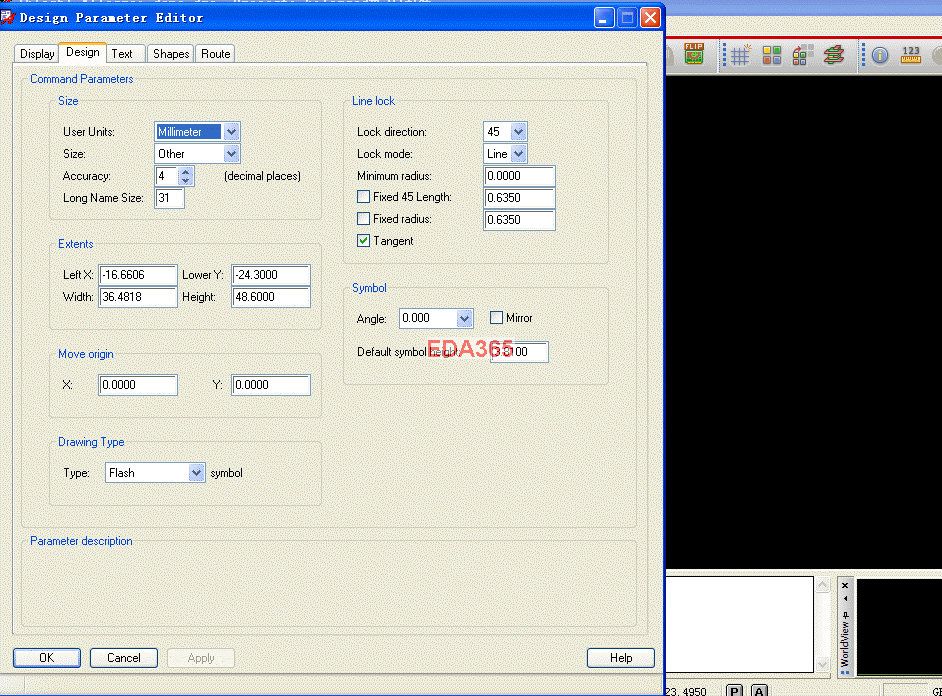
Task: Close the WorldView panel with X
Action: (x=845, y=586)
